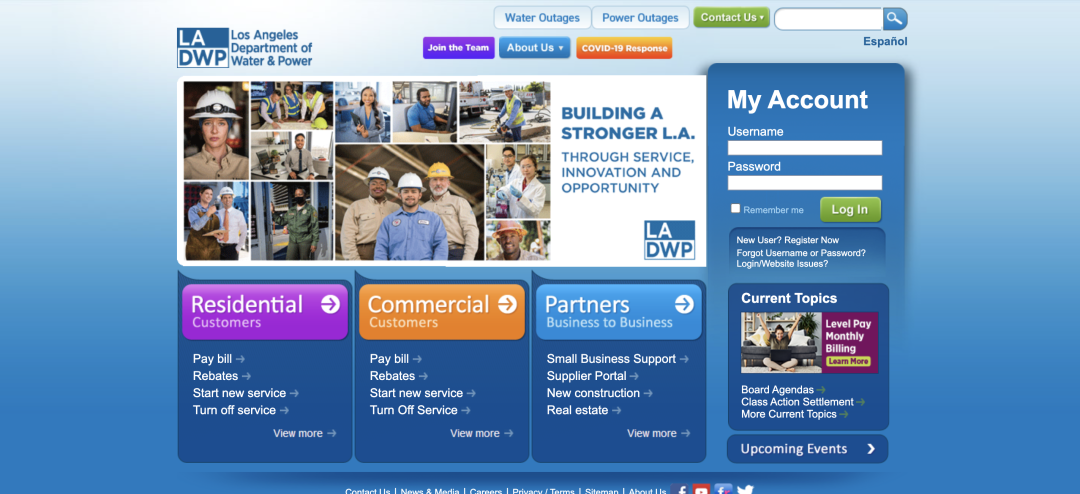Open the Flickr icon in footer
Screen dimensions: 1080x494
point(723,490)
